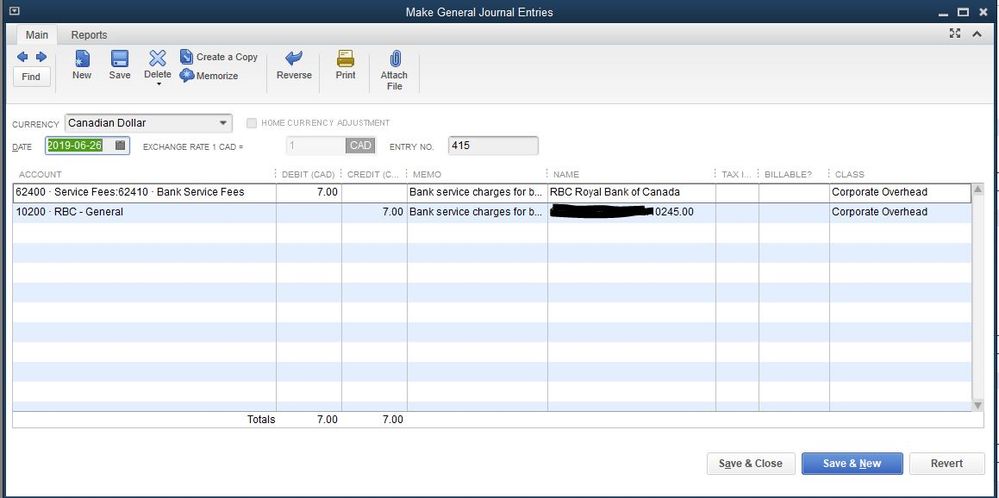Toggle Home Currency Adjustment checkbox
The image size is (999, 498).
coord(252,123)
